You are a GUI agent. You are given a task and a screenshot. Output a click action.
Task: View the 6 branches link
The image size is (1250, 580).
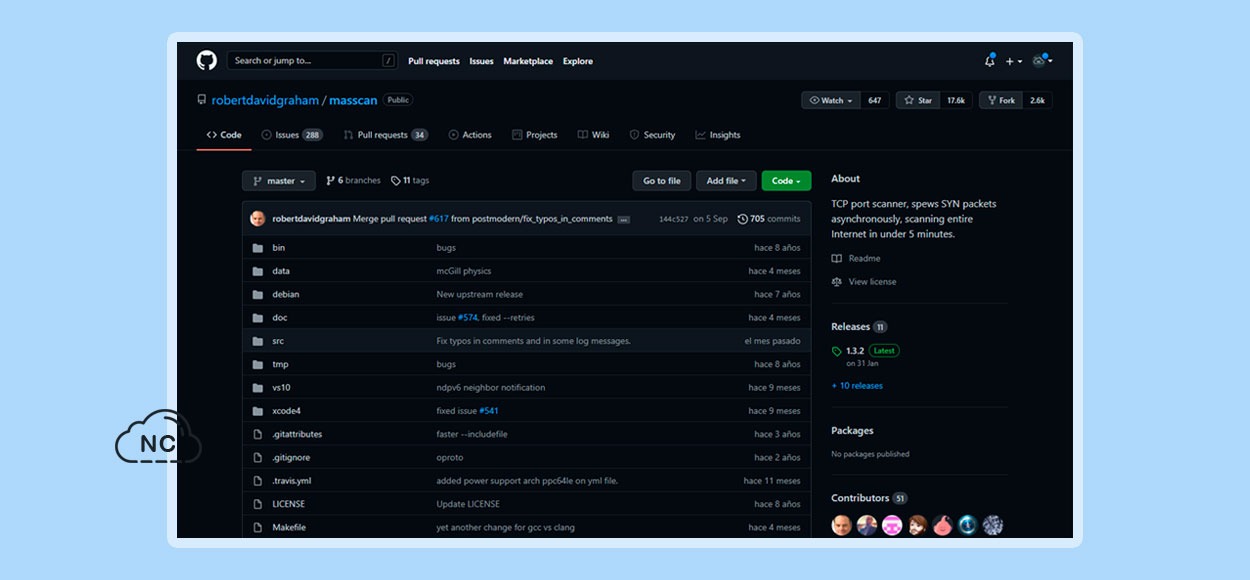tap(353, 181)
